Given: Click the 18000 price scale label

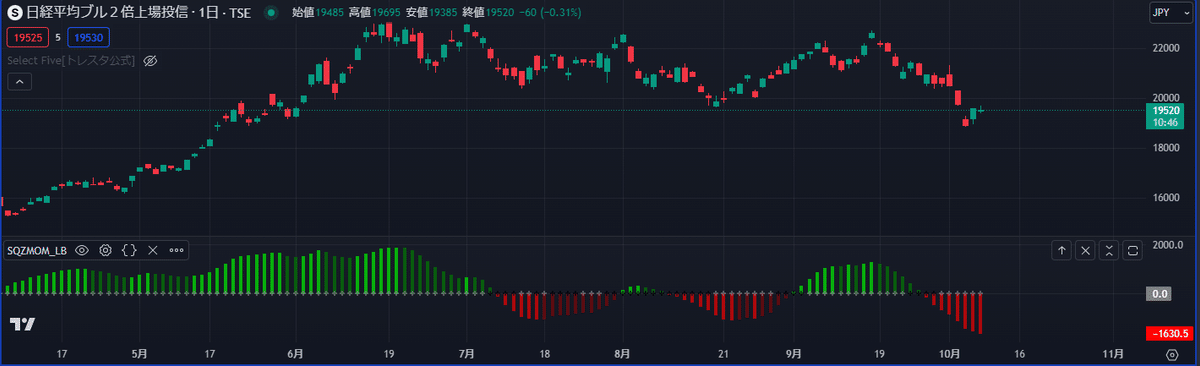Looking at the screenshot, I should tap(1167, 147).
